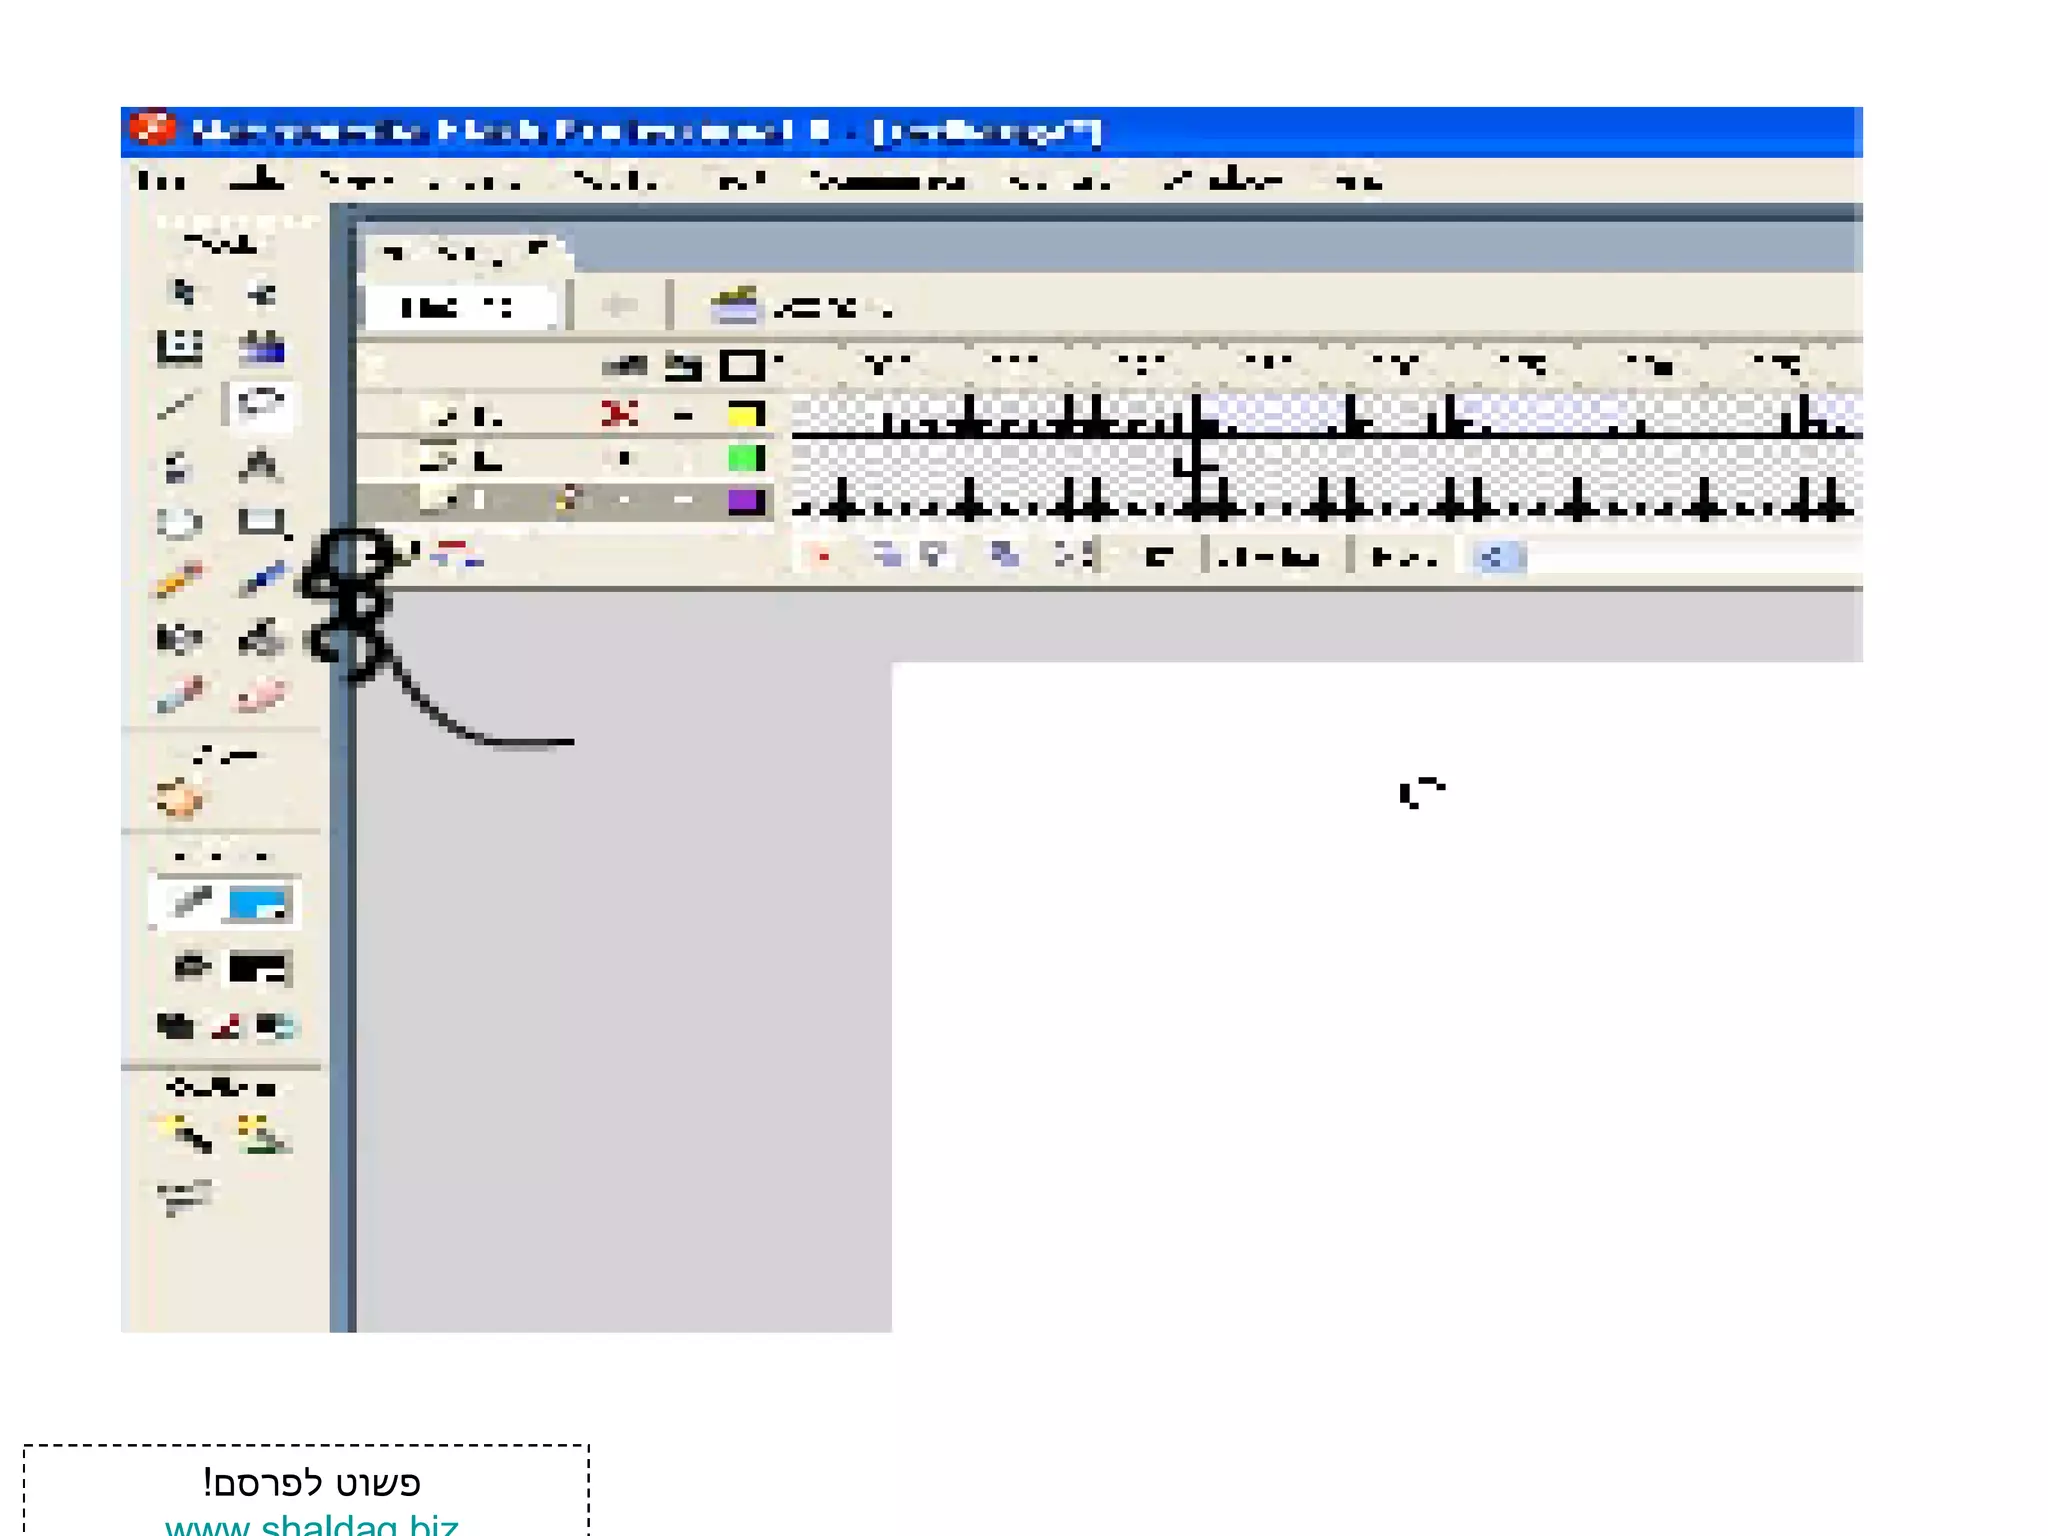The image size is (2048, 1536).
Task: Select the Free Transform tool
Action: 180,346
